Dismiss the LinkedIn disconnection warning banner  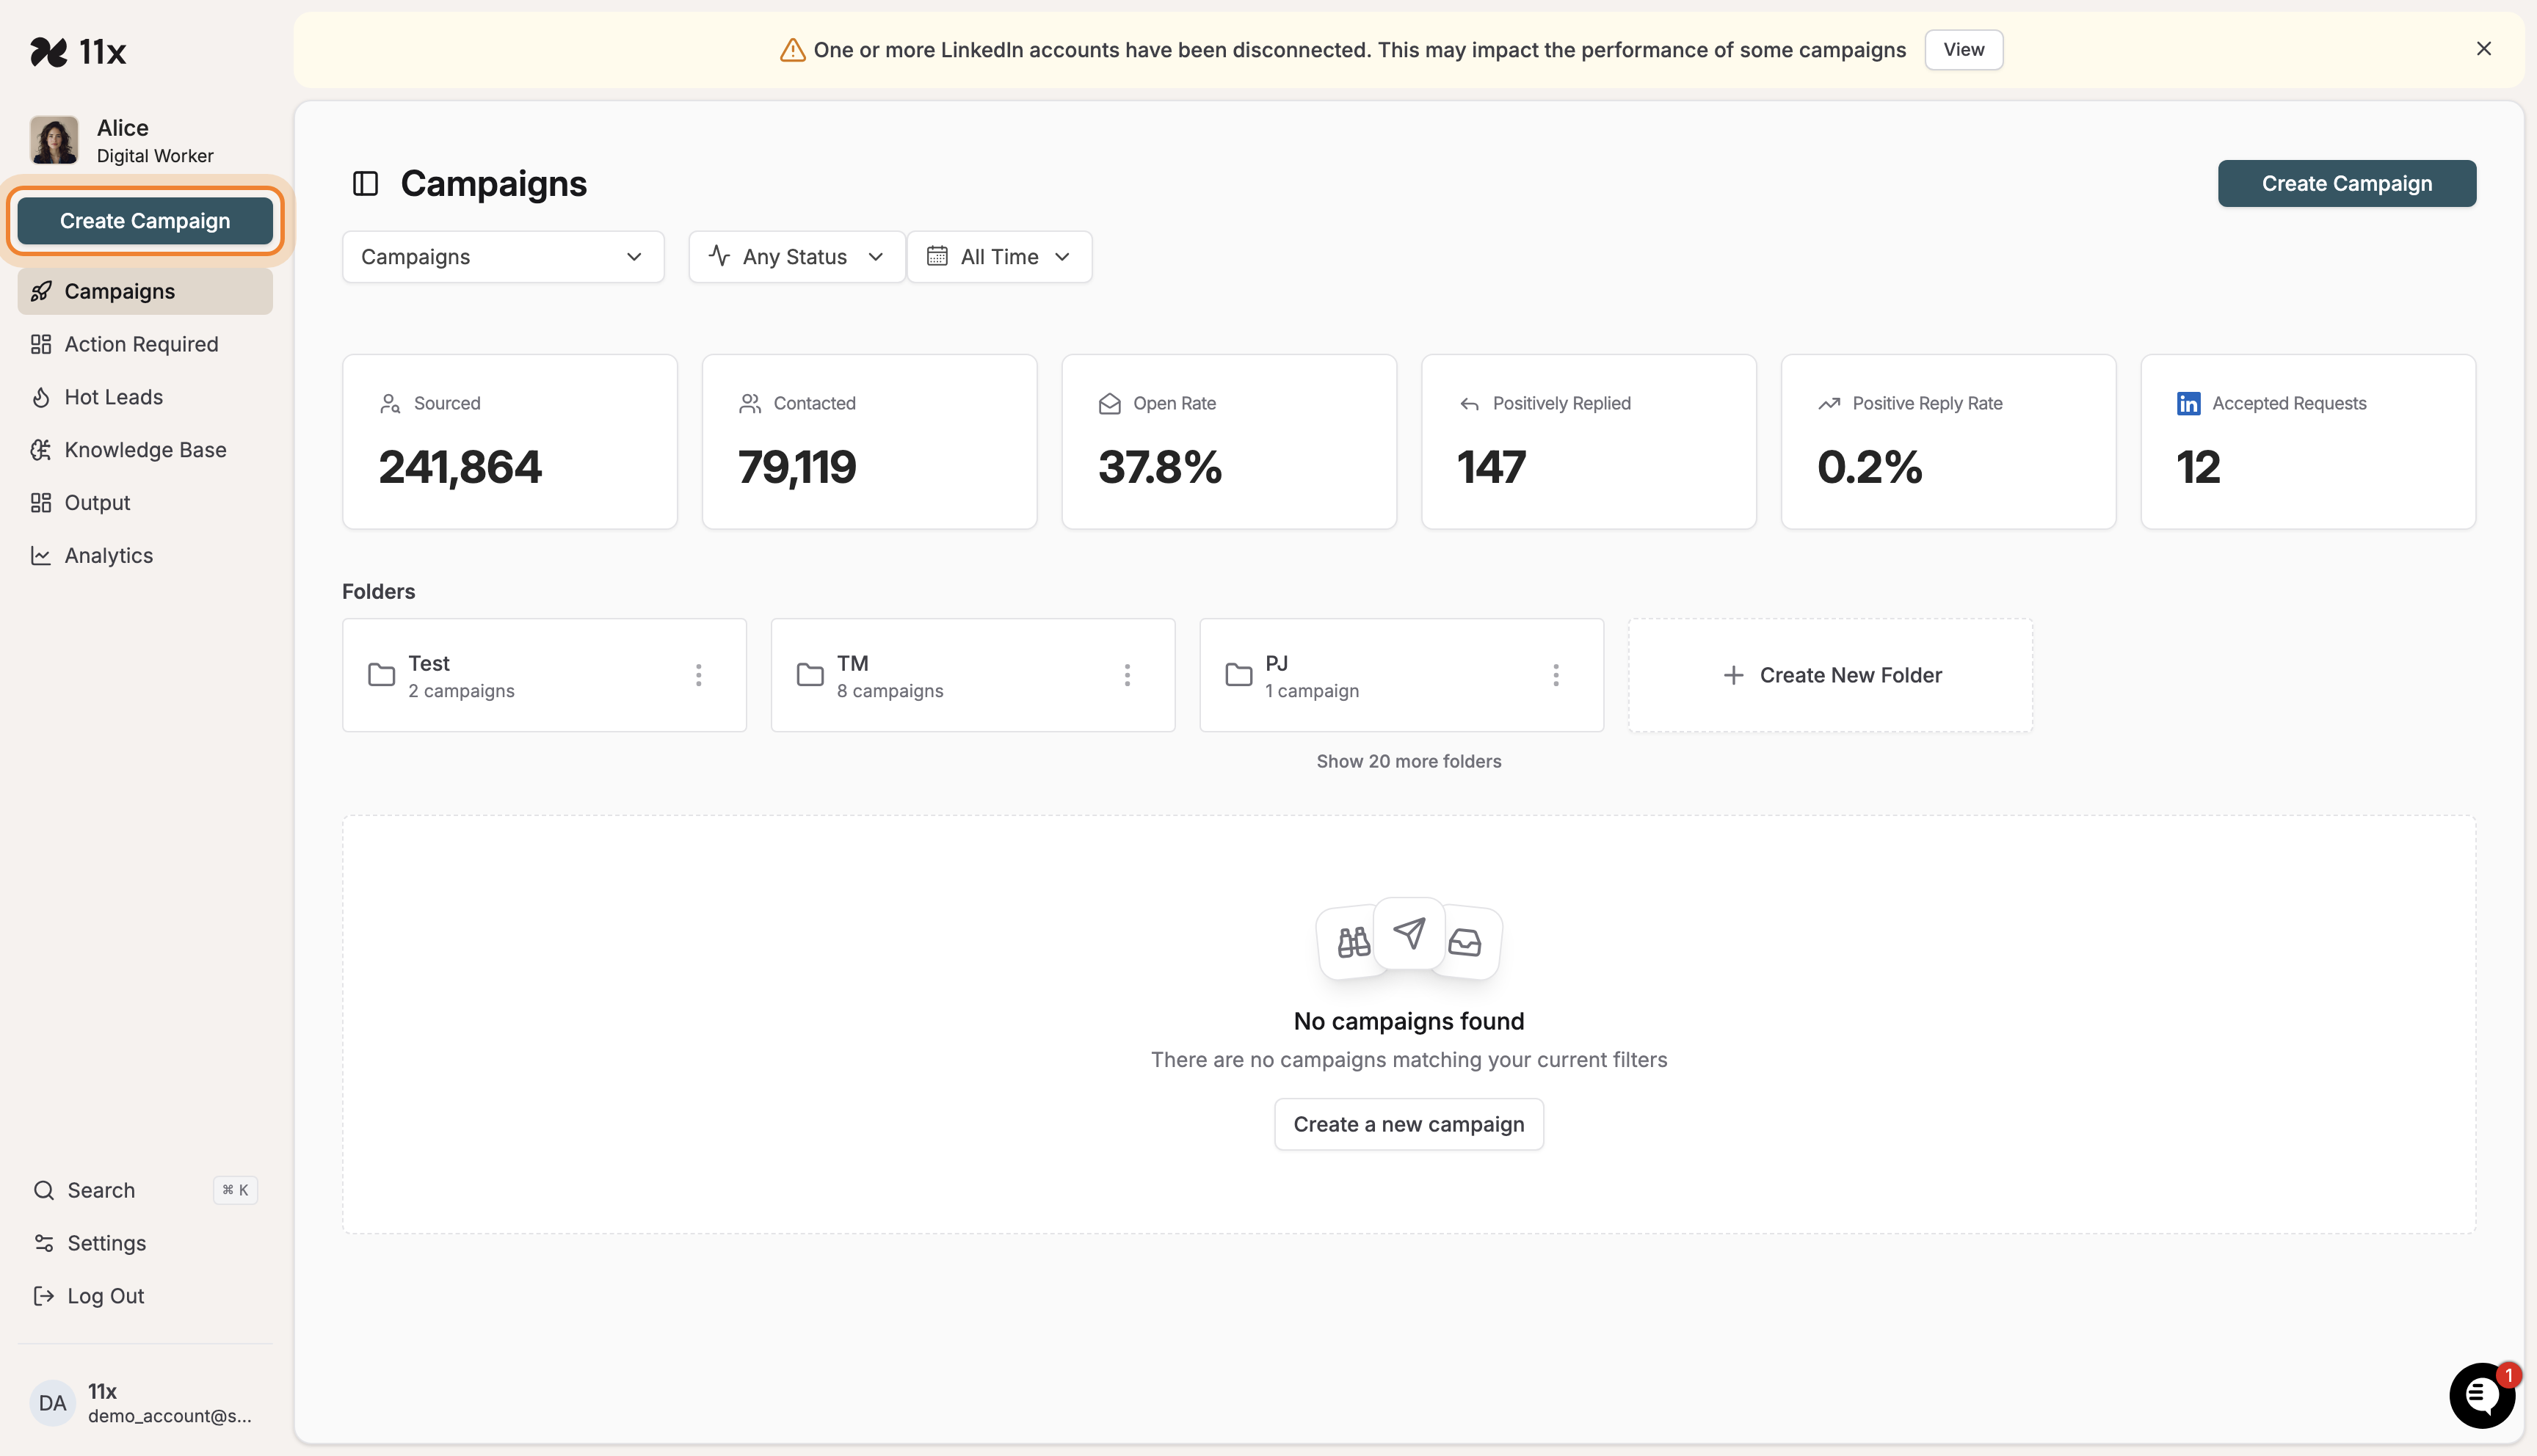point(2484,48)
